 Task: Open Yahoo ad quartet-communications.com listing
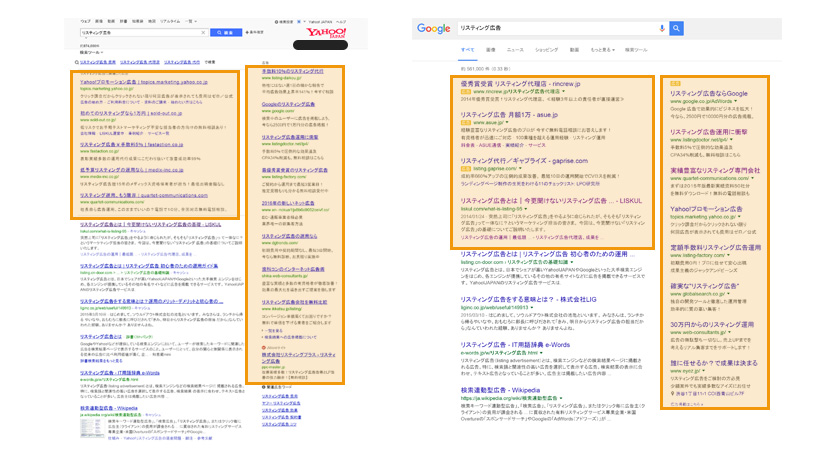coord(143,195)
